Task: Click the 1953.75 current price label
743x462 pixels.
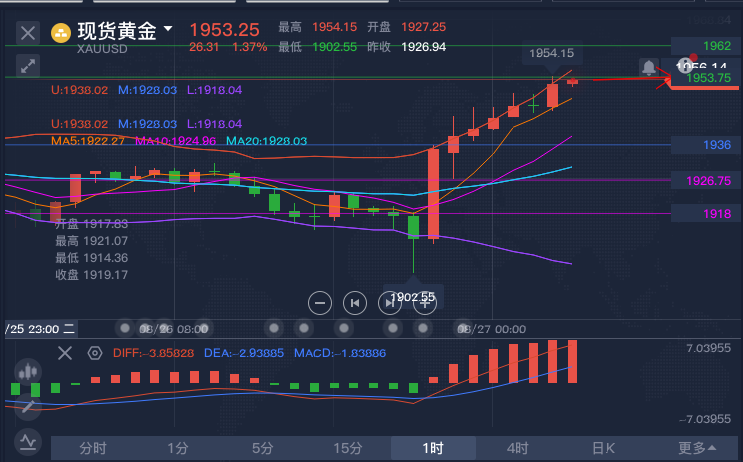Action: tap(706, 78)
